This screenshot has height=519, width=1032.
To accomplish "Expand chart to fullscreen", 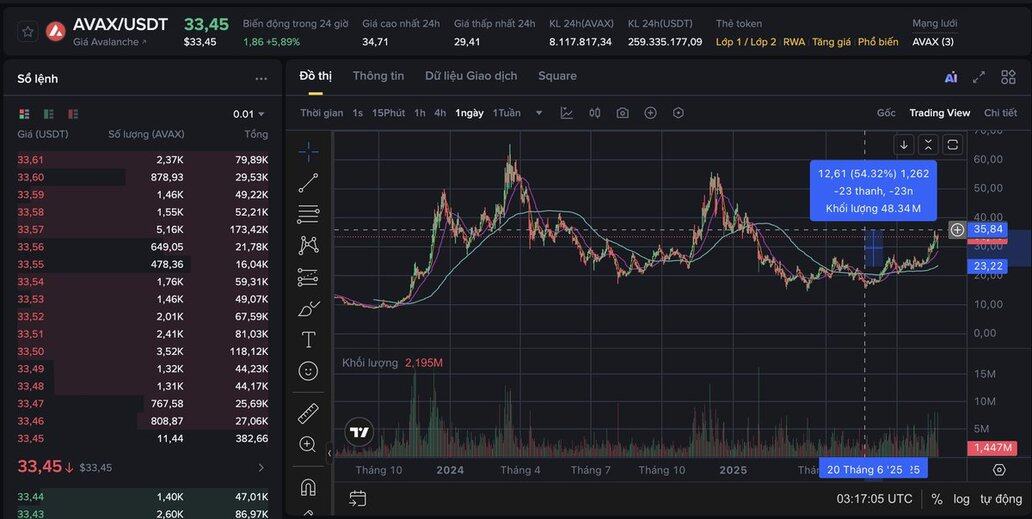I will pos(979,77).
